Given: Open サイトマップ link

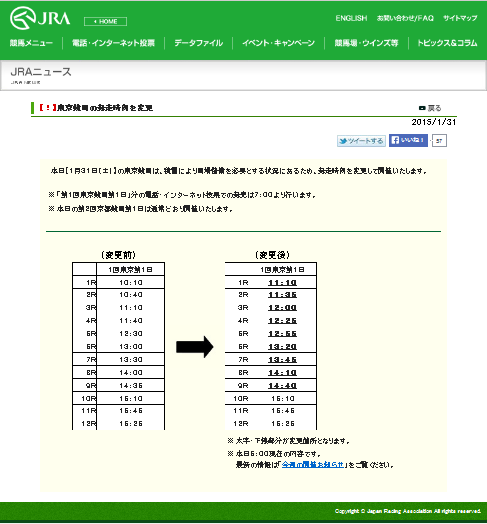Looking at the screenshot, I should pos(460,18).
